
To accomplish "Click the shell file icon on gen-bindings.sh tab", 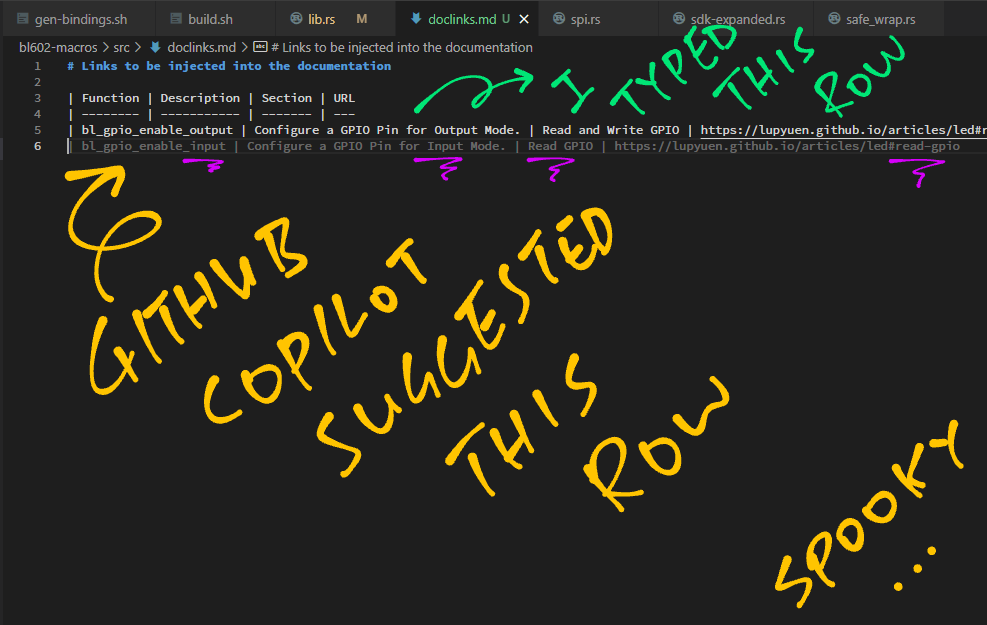I will [x=23, y=19].
